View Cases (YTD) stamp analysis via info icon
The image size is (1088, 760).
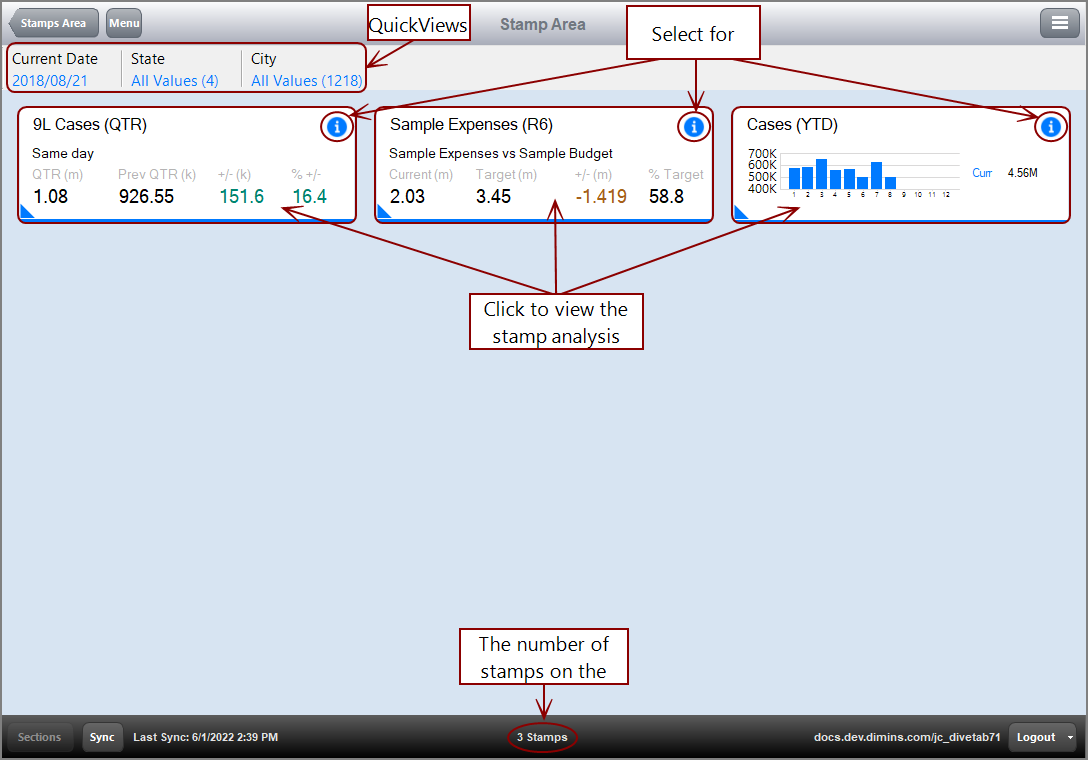click(1051, 127)
